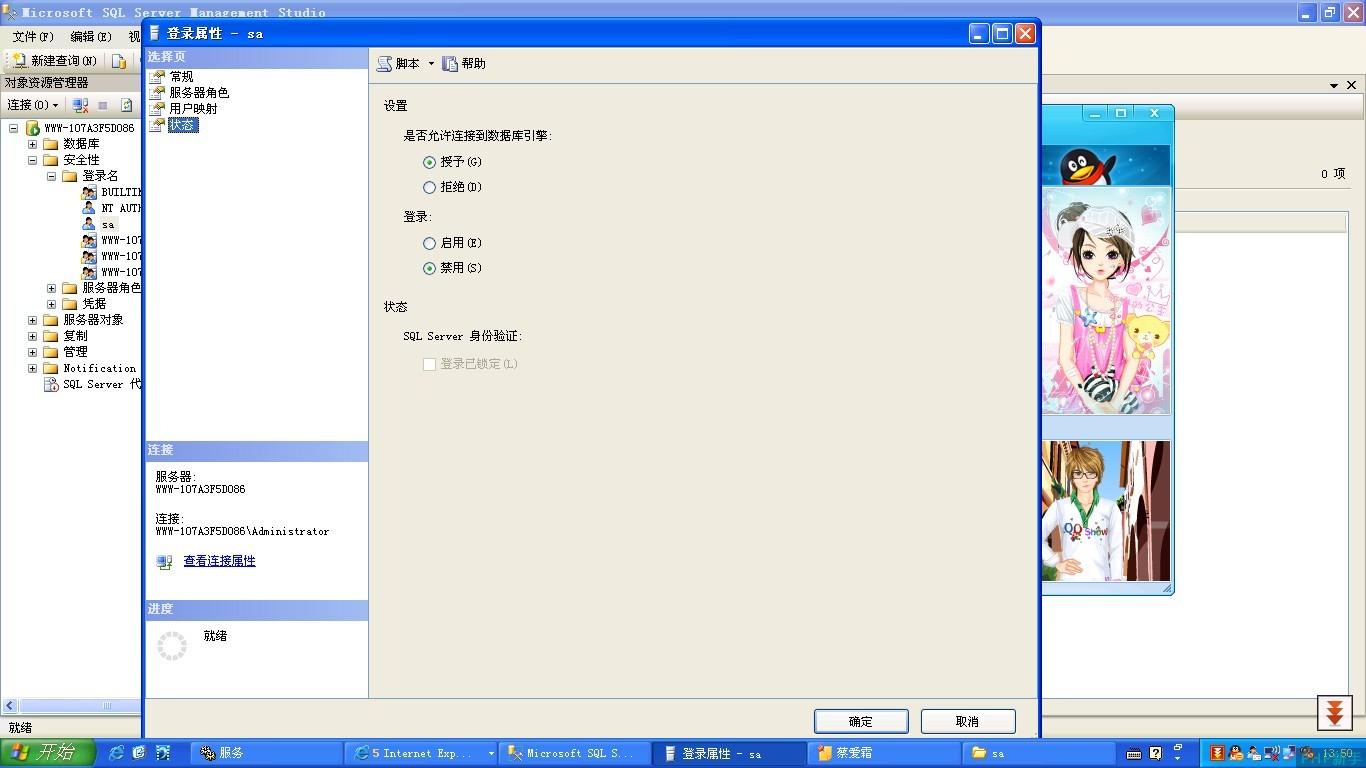Open the 用户映射 page
This screenshot has height=768, width=1366.
(193, 108)
